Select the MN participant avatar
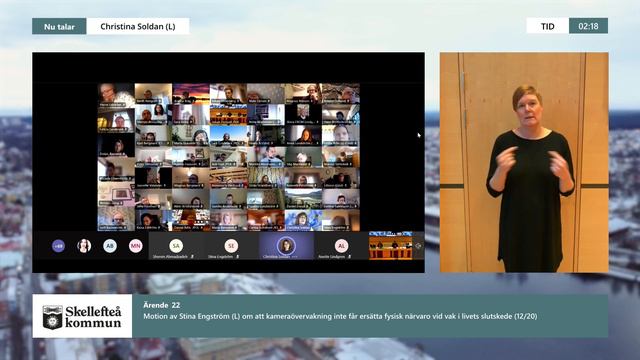640x360 pixels. 136,246
